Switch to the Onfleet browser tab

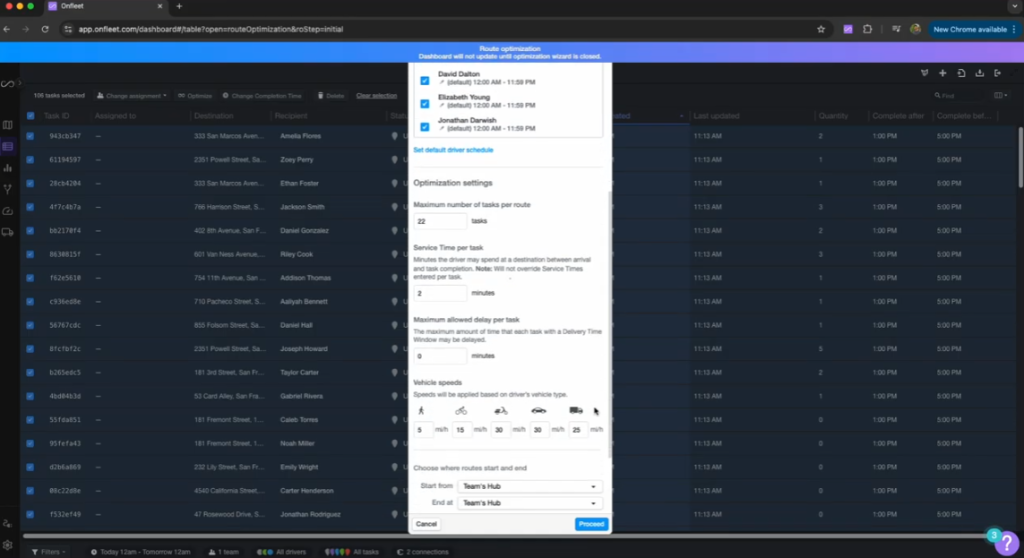tap(104, 6)
